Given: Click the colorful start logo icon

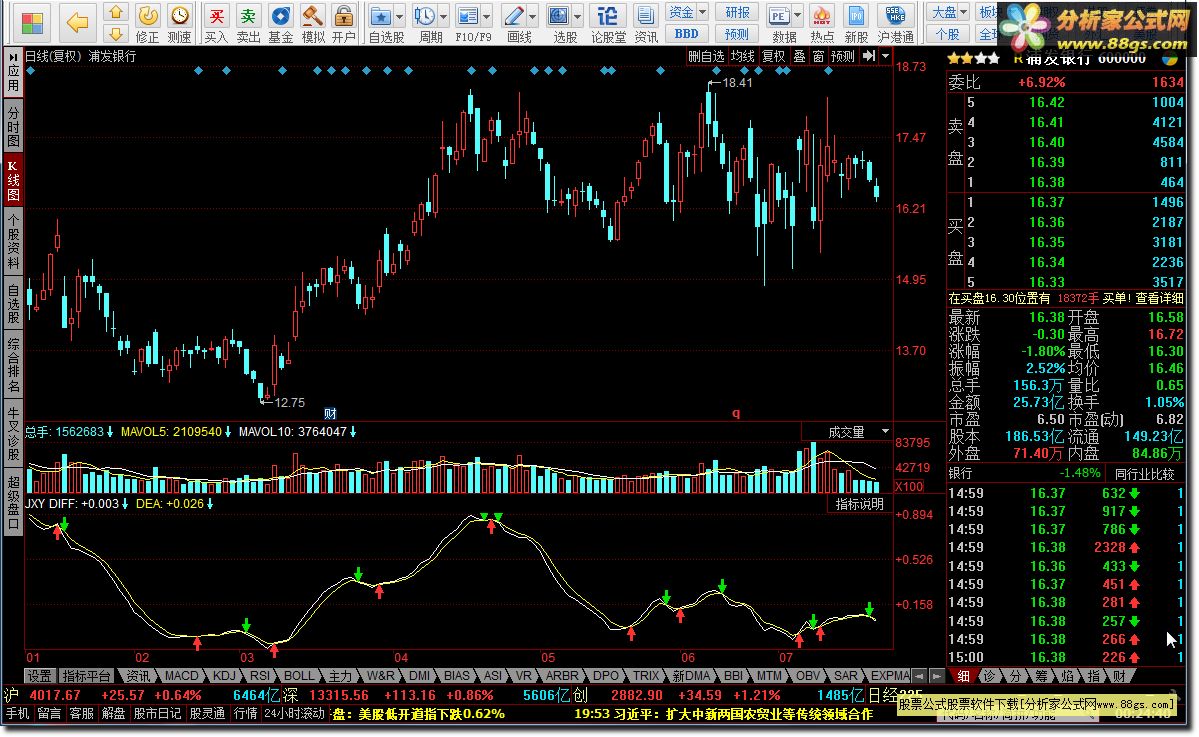Looking at the screenshot, I should (32, 23).
